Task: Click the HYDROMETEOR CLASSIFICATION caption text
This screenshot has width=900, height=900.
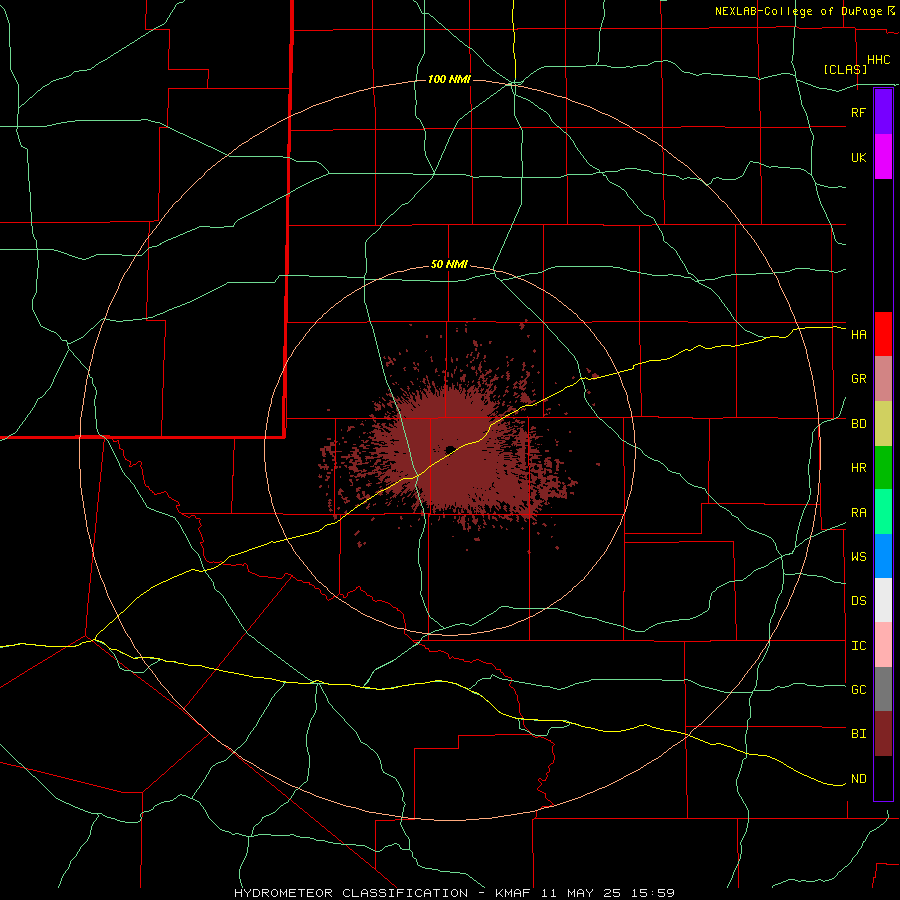Action: [x=351, y=893]
